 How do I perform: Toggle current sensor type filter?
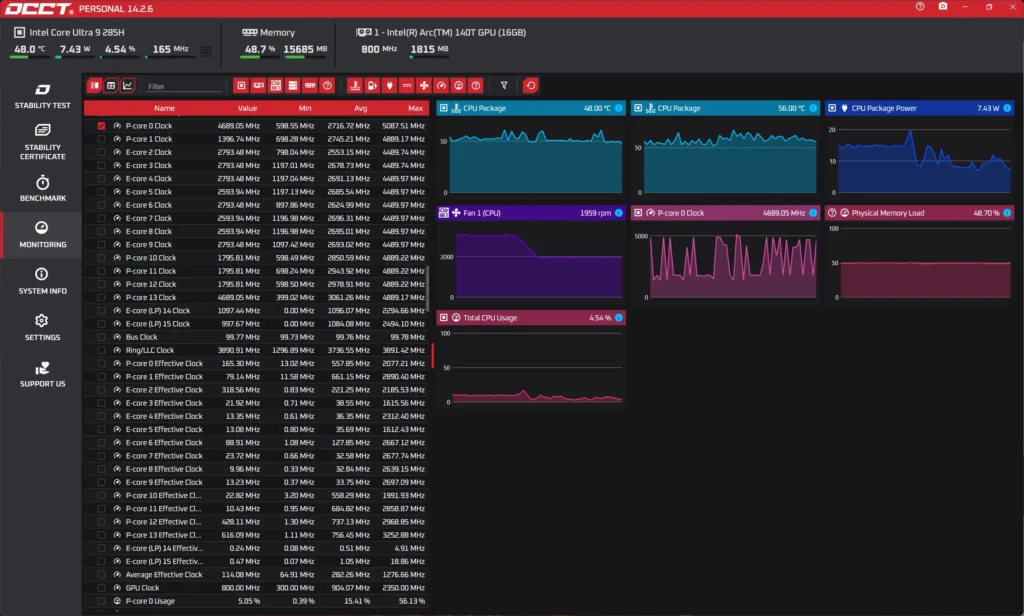(406, 86)
